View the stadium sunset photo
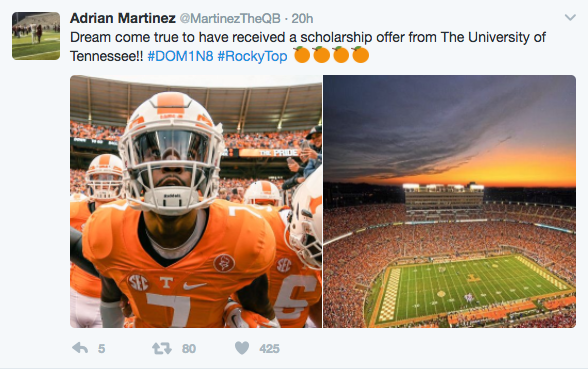The height and width of the screenshot is (369, 588). point(450,201)
